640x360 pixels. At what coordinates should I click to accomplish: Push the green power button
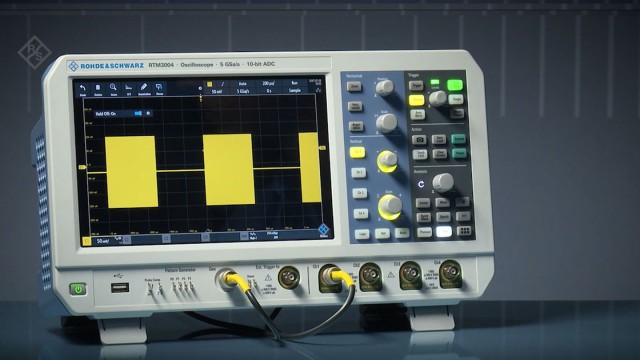point(78,289)
